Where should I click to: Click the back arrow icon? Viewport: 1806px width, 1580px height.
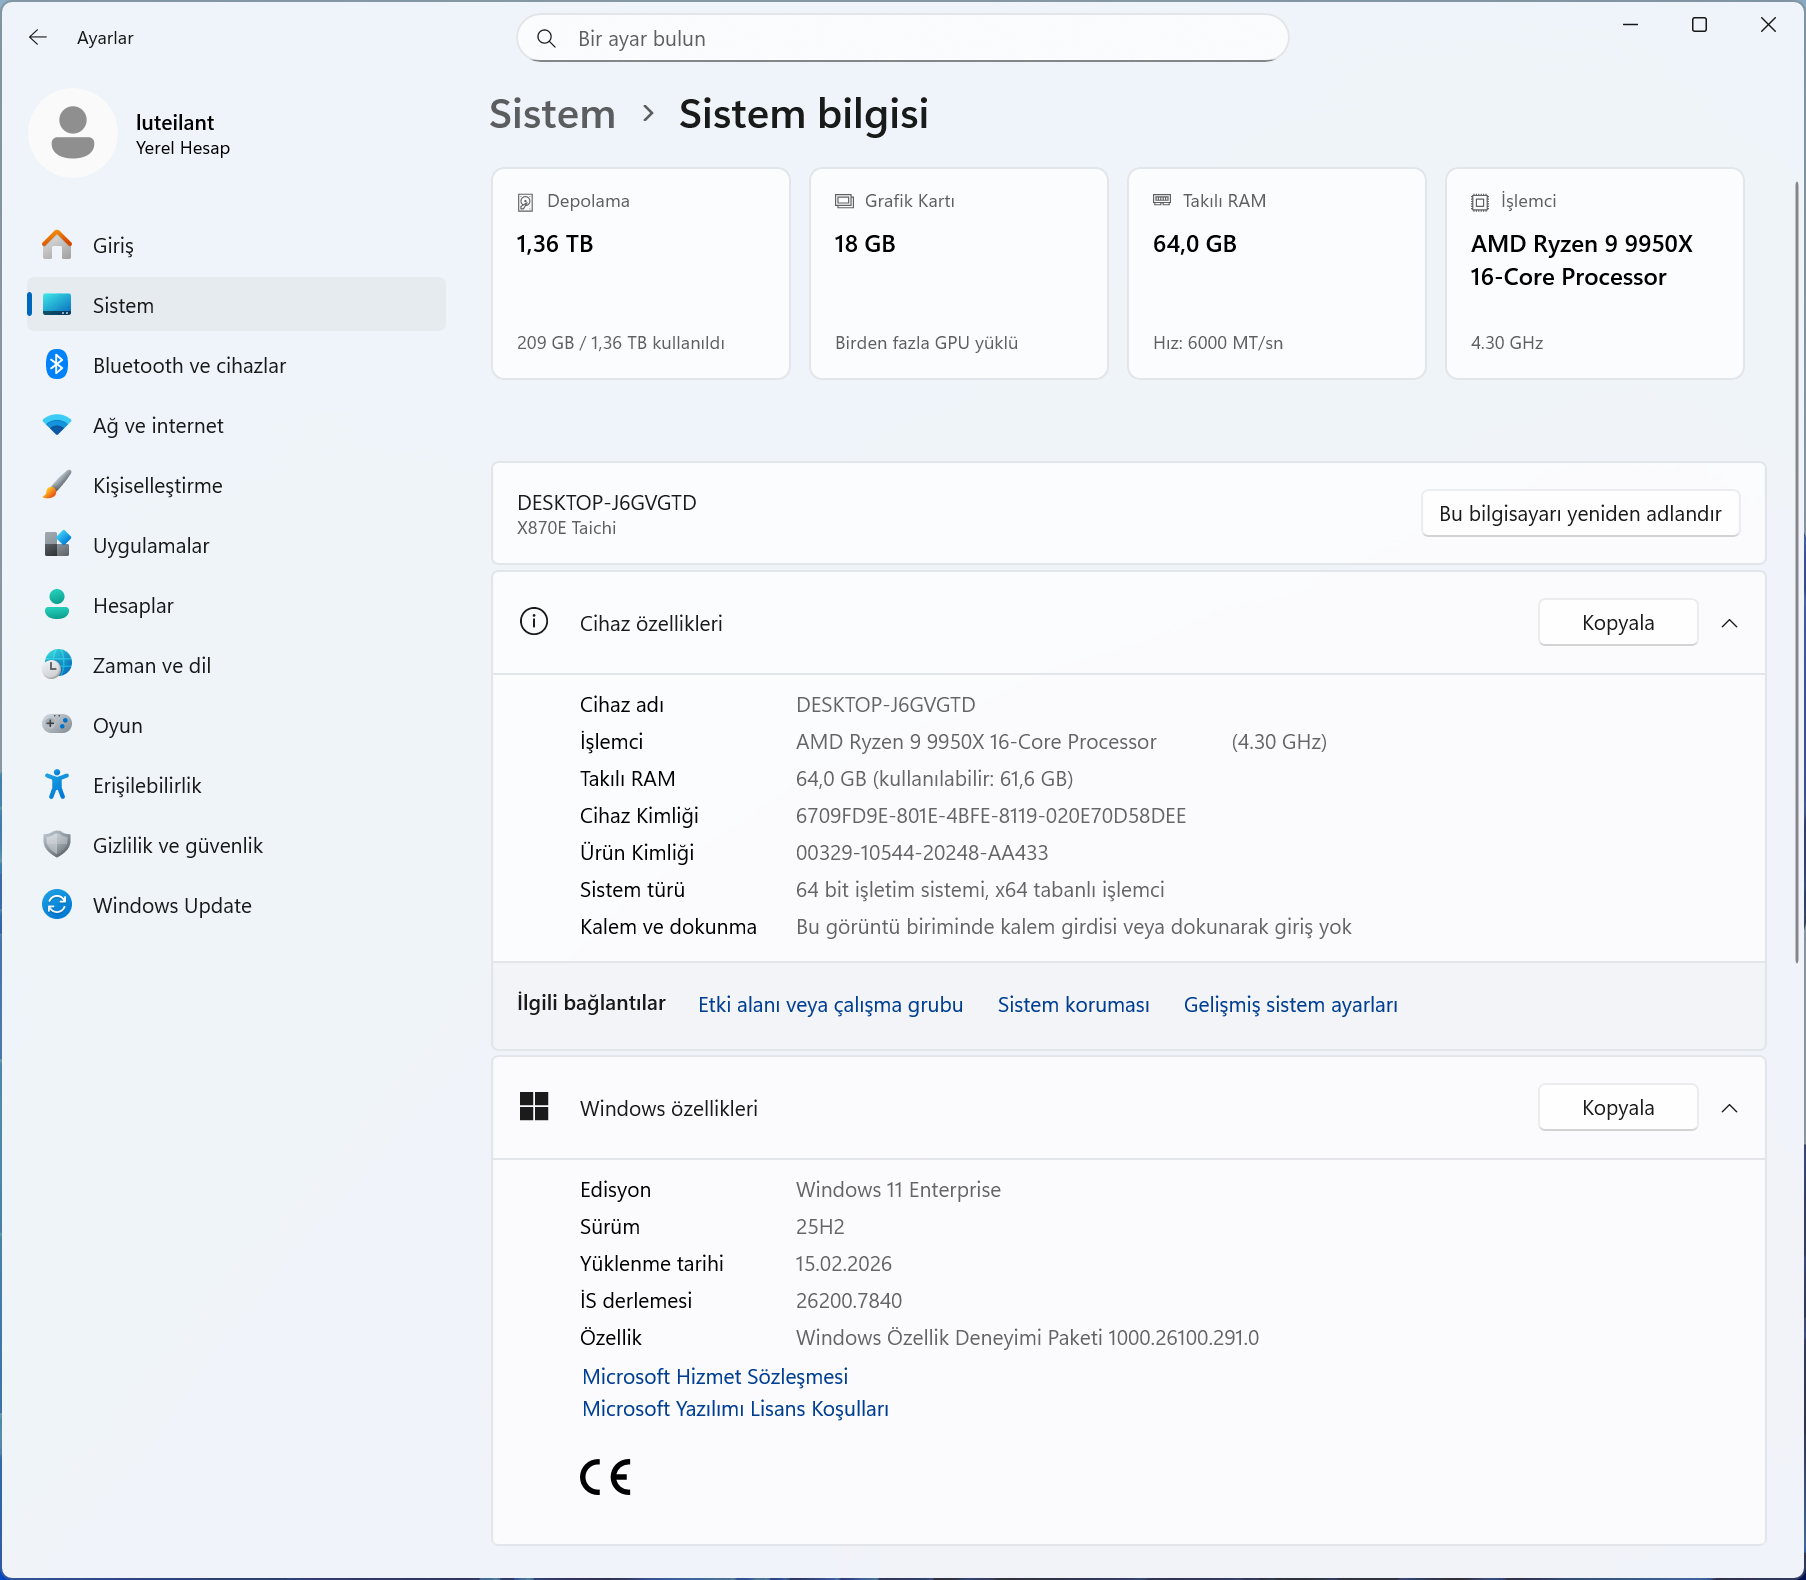pos(38,37)
